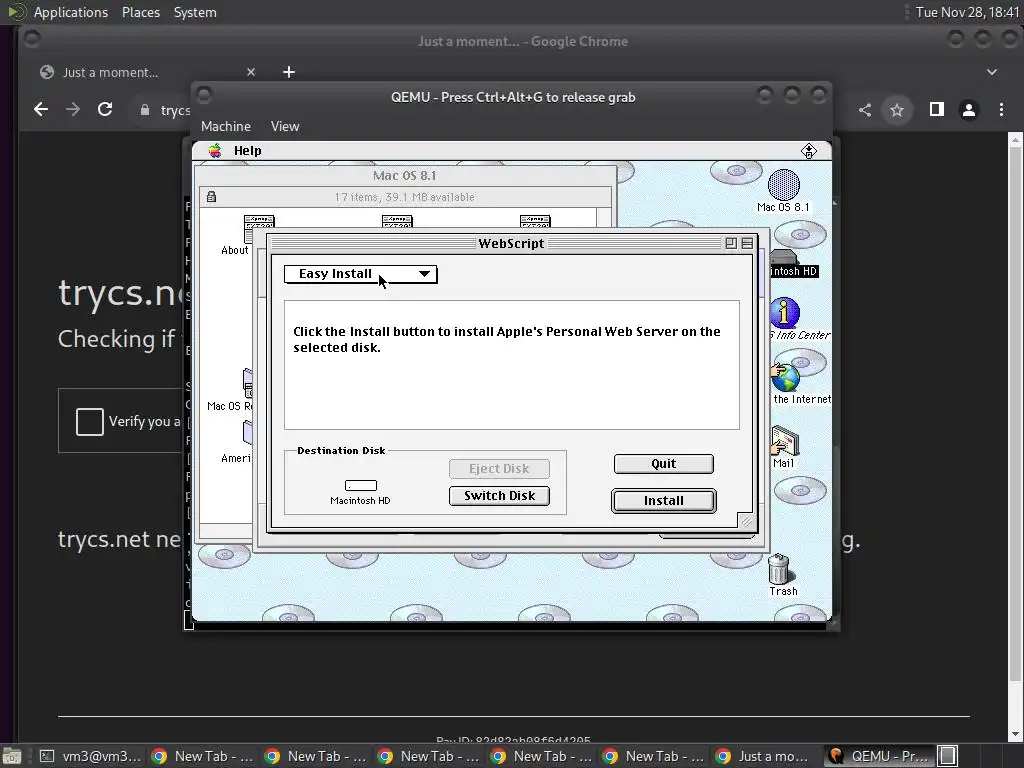Switch to vm3@vm3 terminal in taskbar

(90, 756)
